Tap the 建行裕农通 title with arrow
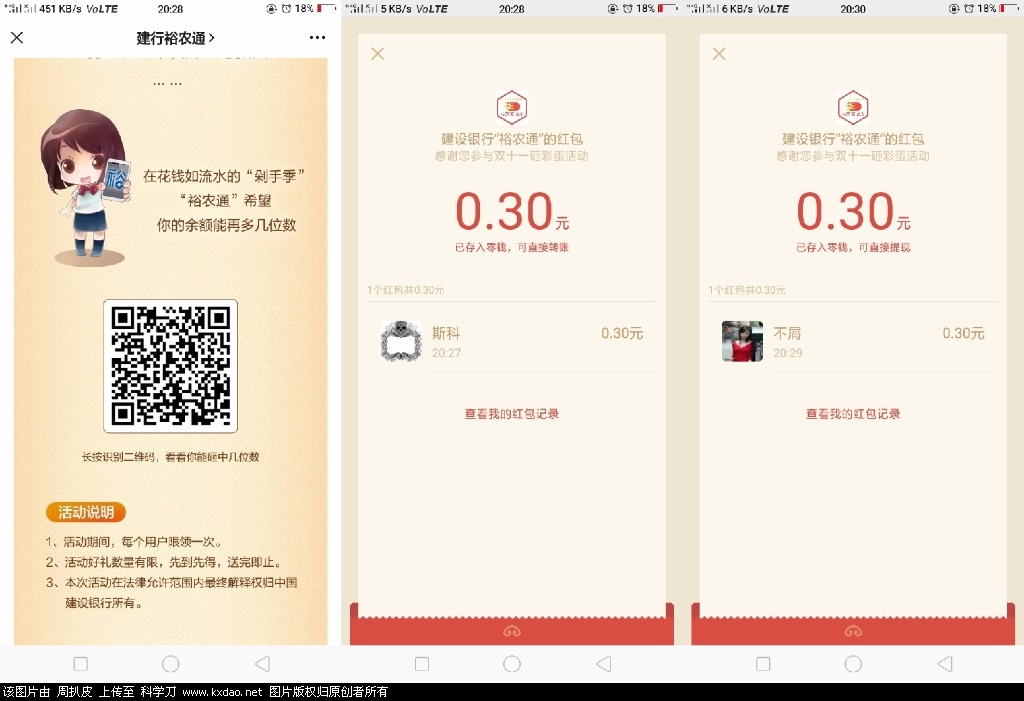 click(175, 39)
